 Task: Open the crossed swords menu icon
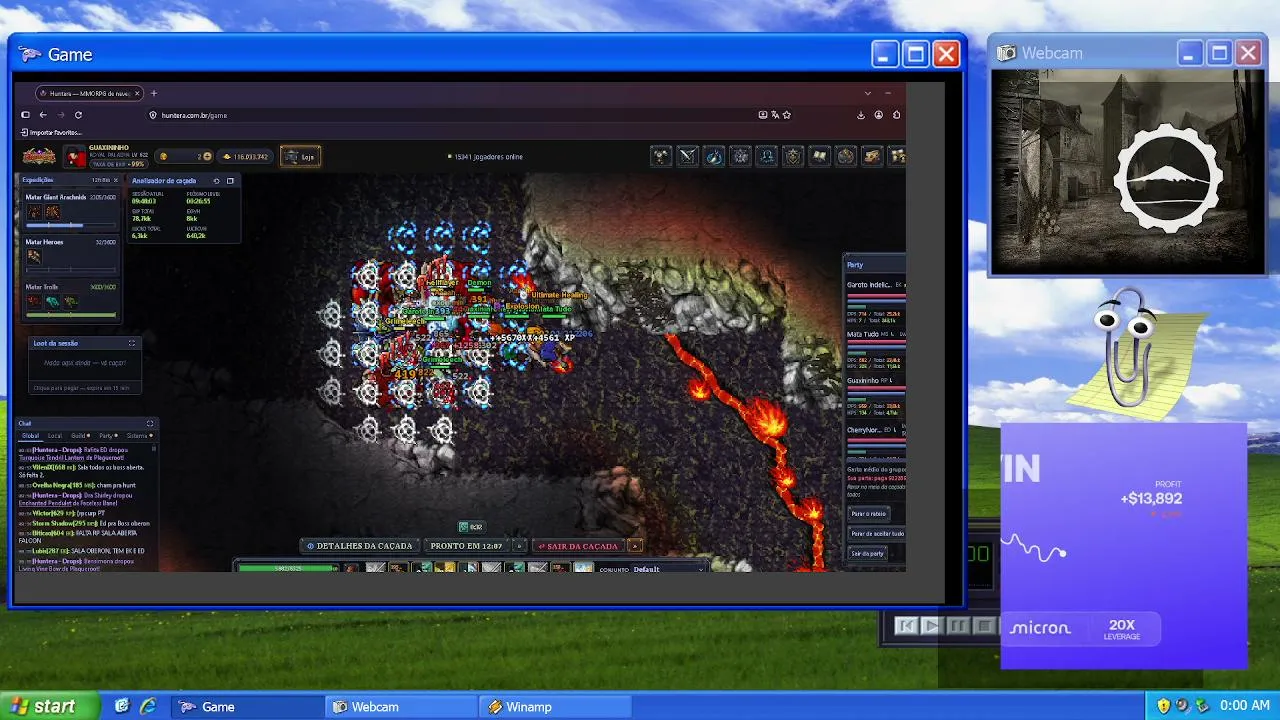(687, 156)
